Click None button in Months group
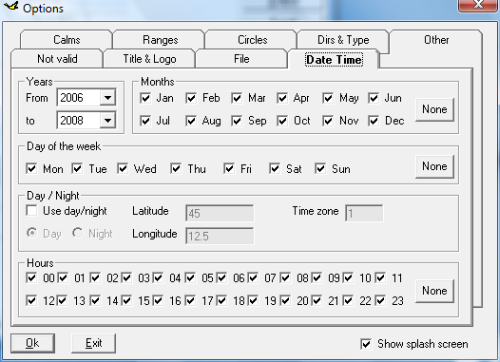Screen dimensions: 500x362 [434, 109]
